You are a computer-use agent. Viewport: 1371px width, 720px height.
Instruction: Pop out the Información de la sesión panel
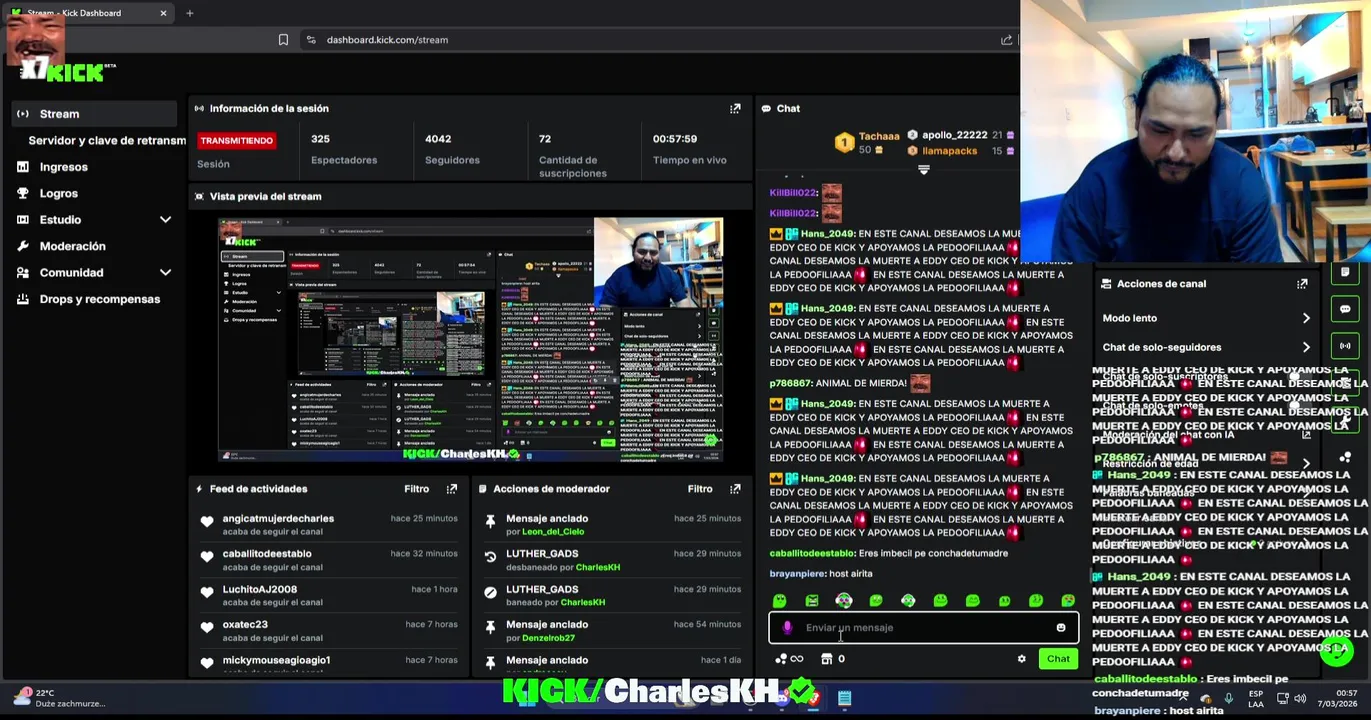tap(735, 108)
